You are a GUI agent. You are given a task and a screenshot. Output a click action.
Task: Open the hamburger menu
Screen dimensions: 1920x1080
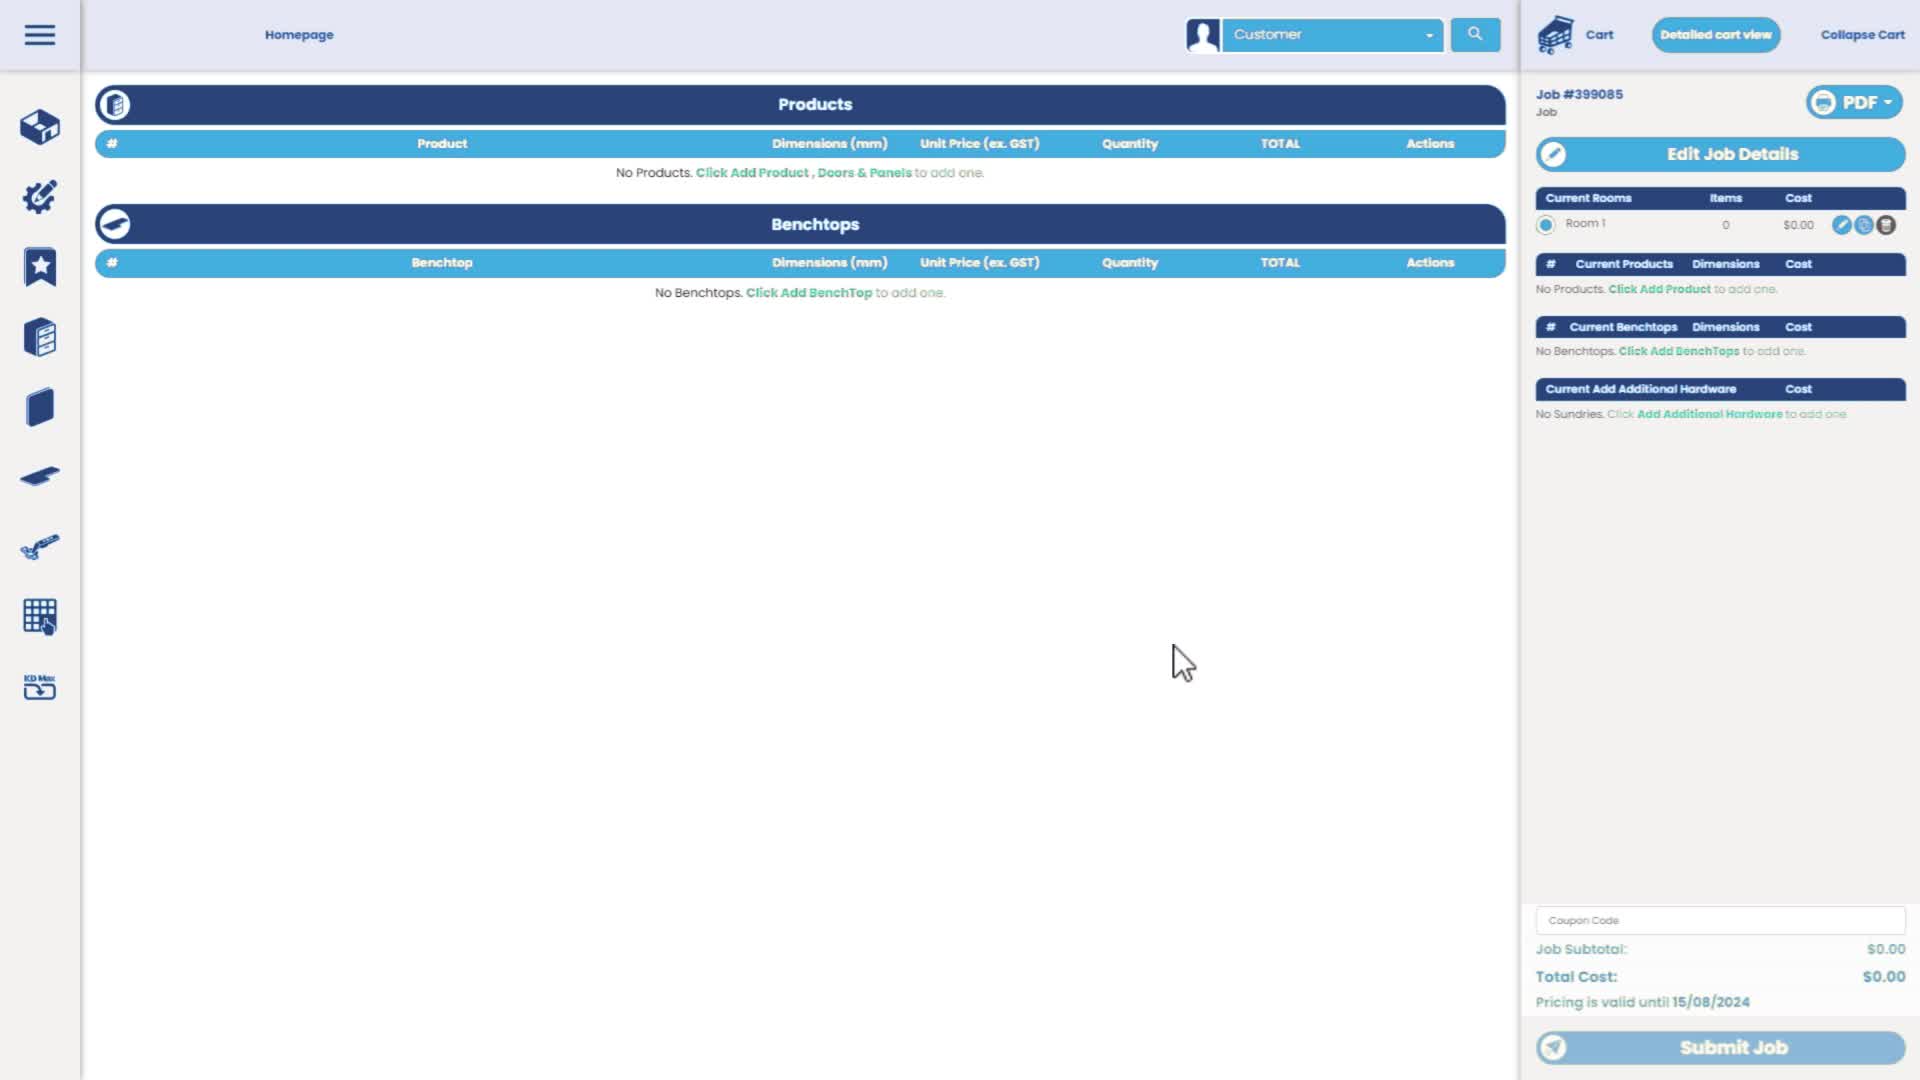pyautogui.click(x=40, y=35)
